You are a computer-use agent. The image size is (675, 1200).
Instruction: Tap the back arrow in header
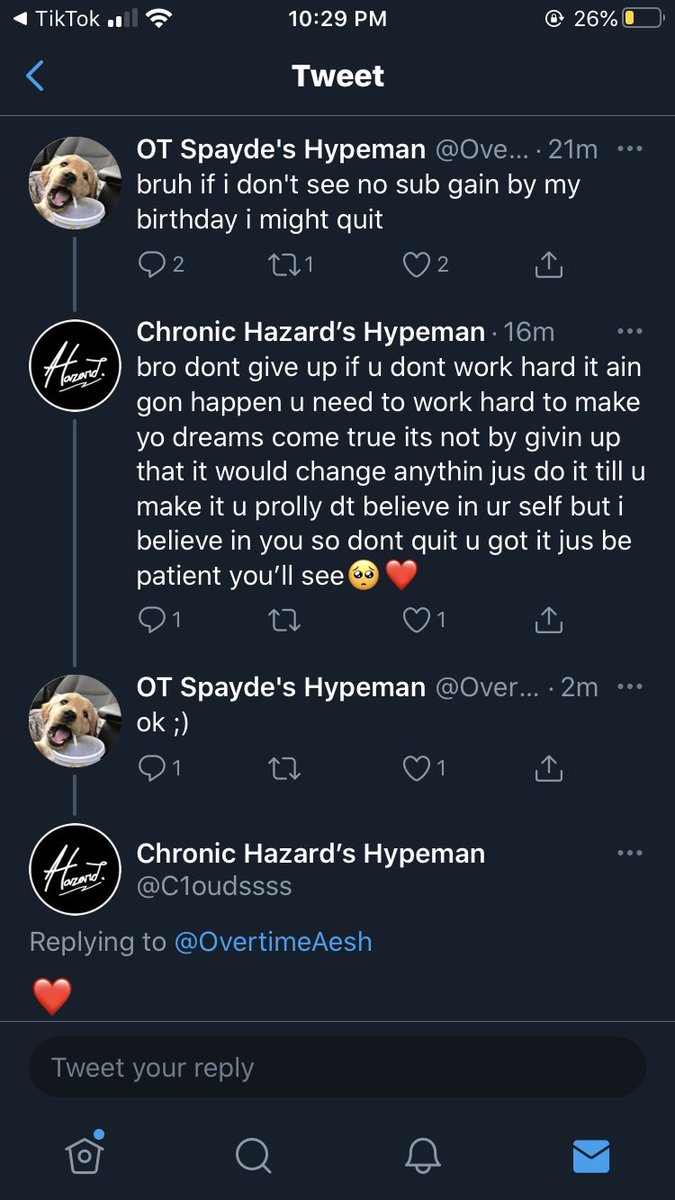point(36,76)
